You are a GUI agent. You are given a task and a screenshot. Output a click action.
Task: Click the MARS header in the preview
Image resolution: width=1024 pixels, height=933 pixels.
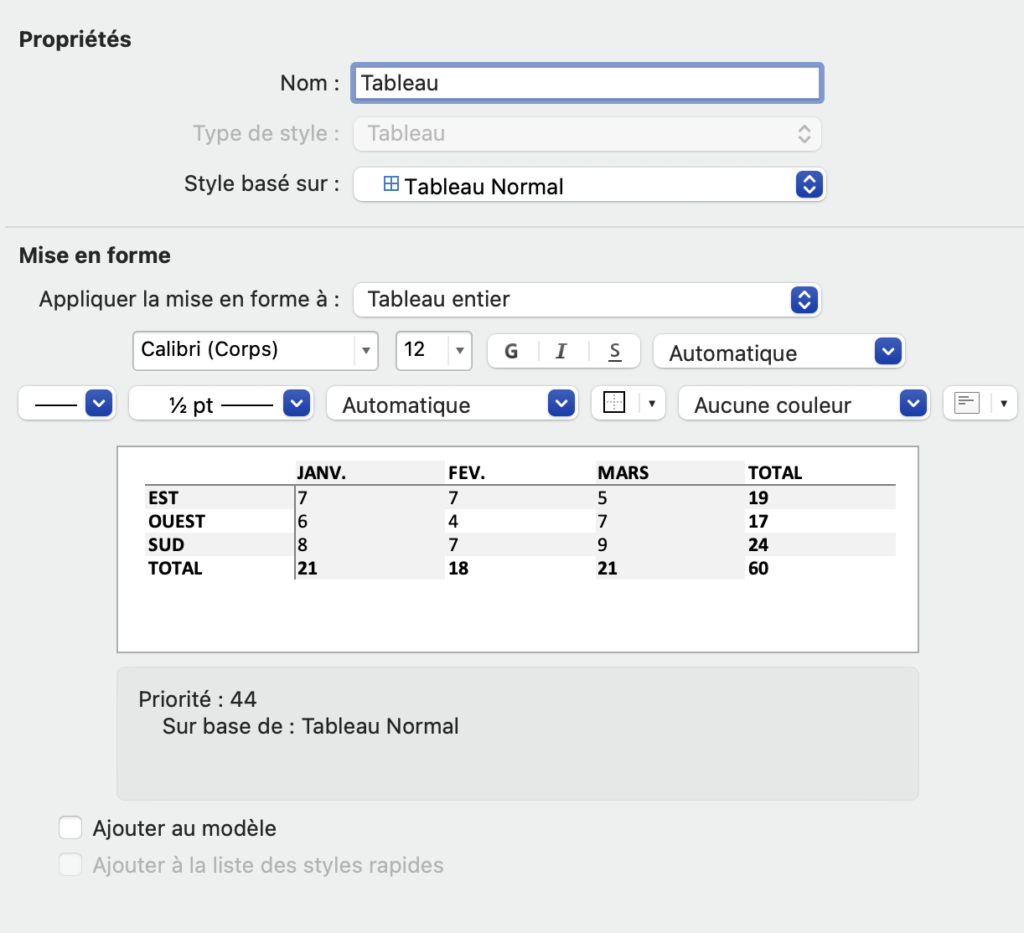click(x=623, y=473)
